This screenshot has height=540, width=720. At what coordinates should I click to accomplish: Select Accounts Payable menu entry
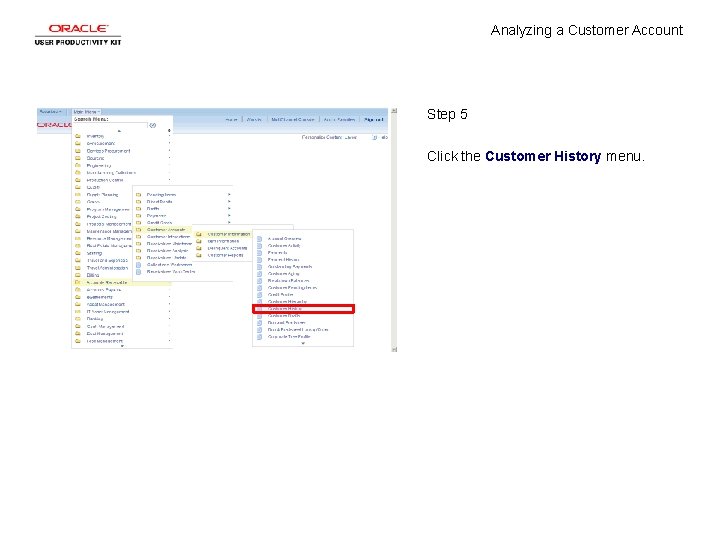coord(104,290)
